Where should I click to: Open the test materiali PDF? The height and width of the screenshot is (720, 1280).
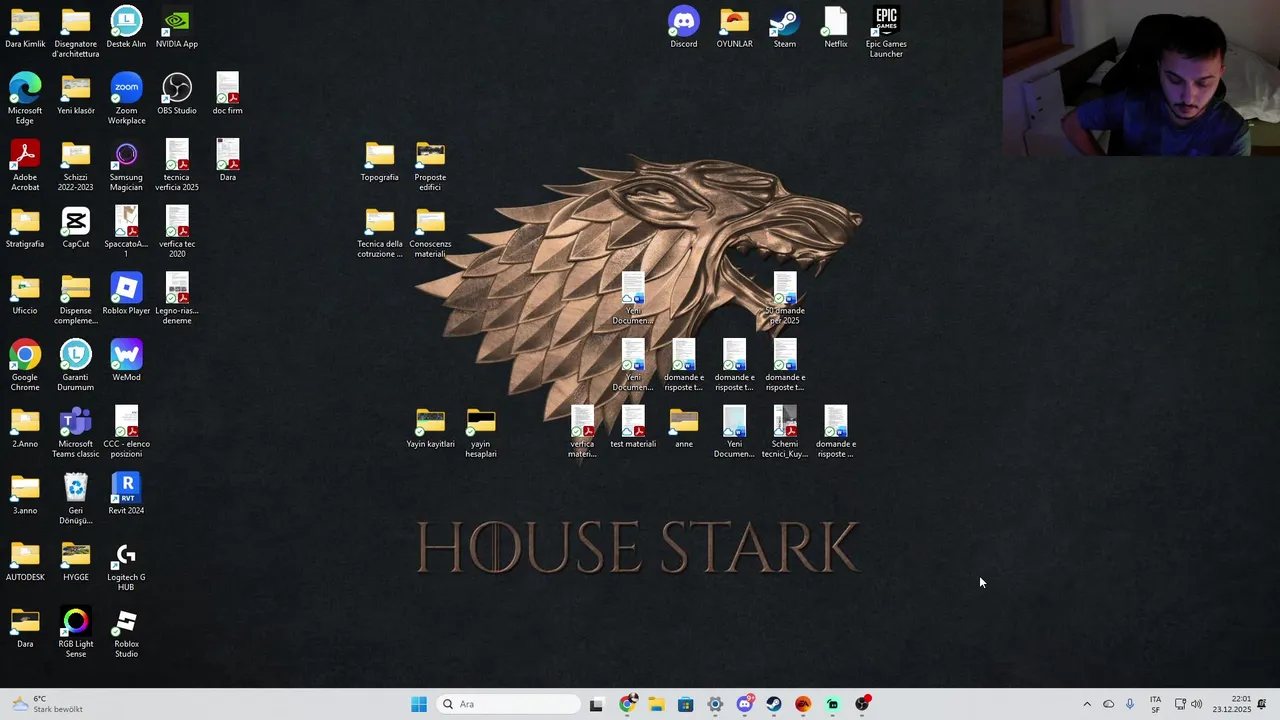633,428
